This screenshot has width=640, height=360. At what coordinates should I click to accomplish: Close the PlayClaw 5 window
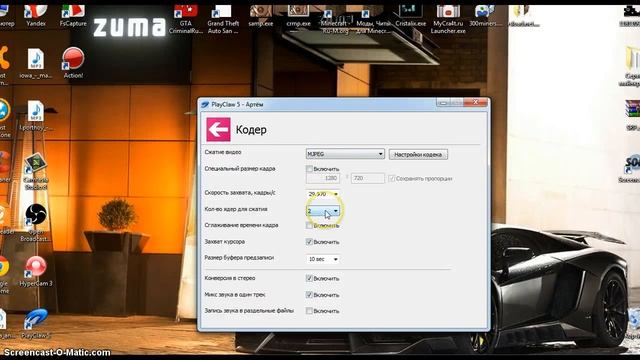(x=476, y=102)
